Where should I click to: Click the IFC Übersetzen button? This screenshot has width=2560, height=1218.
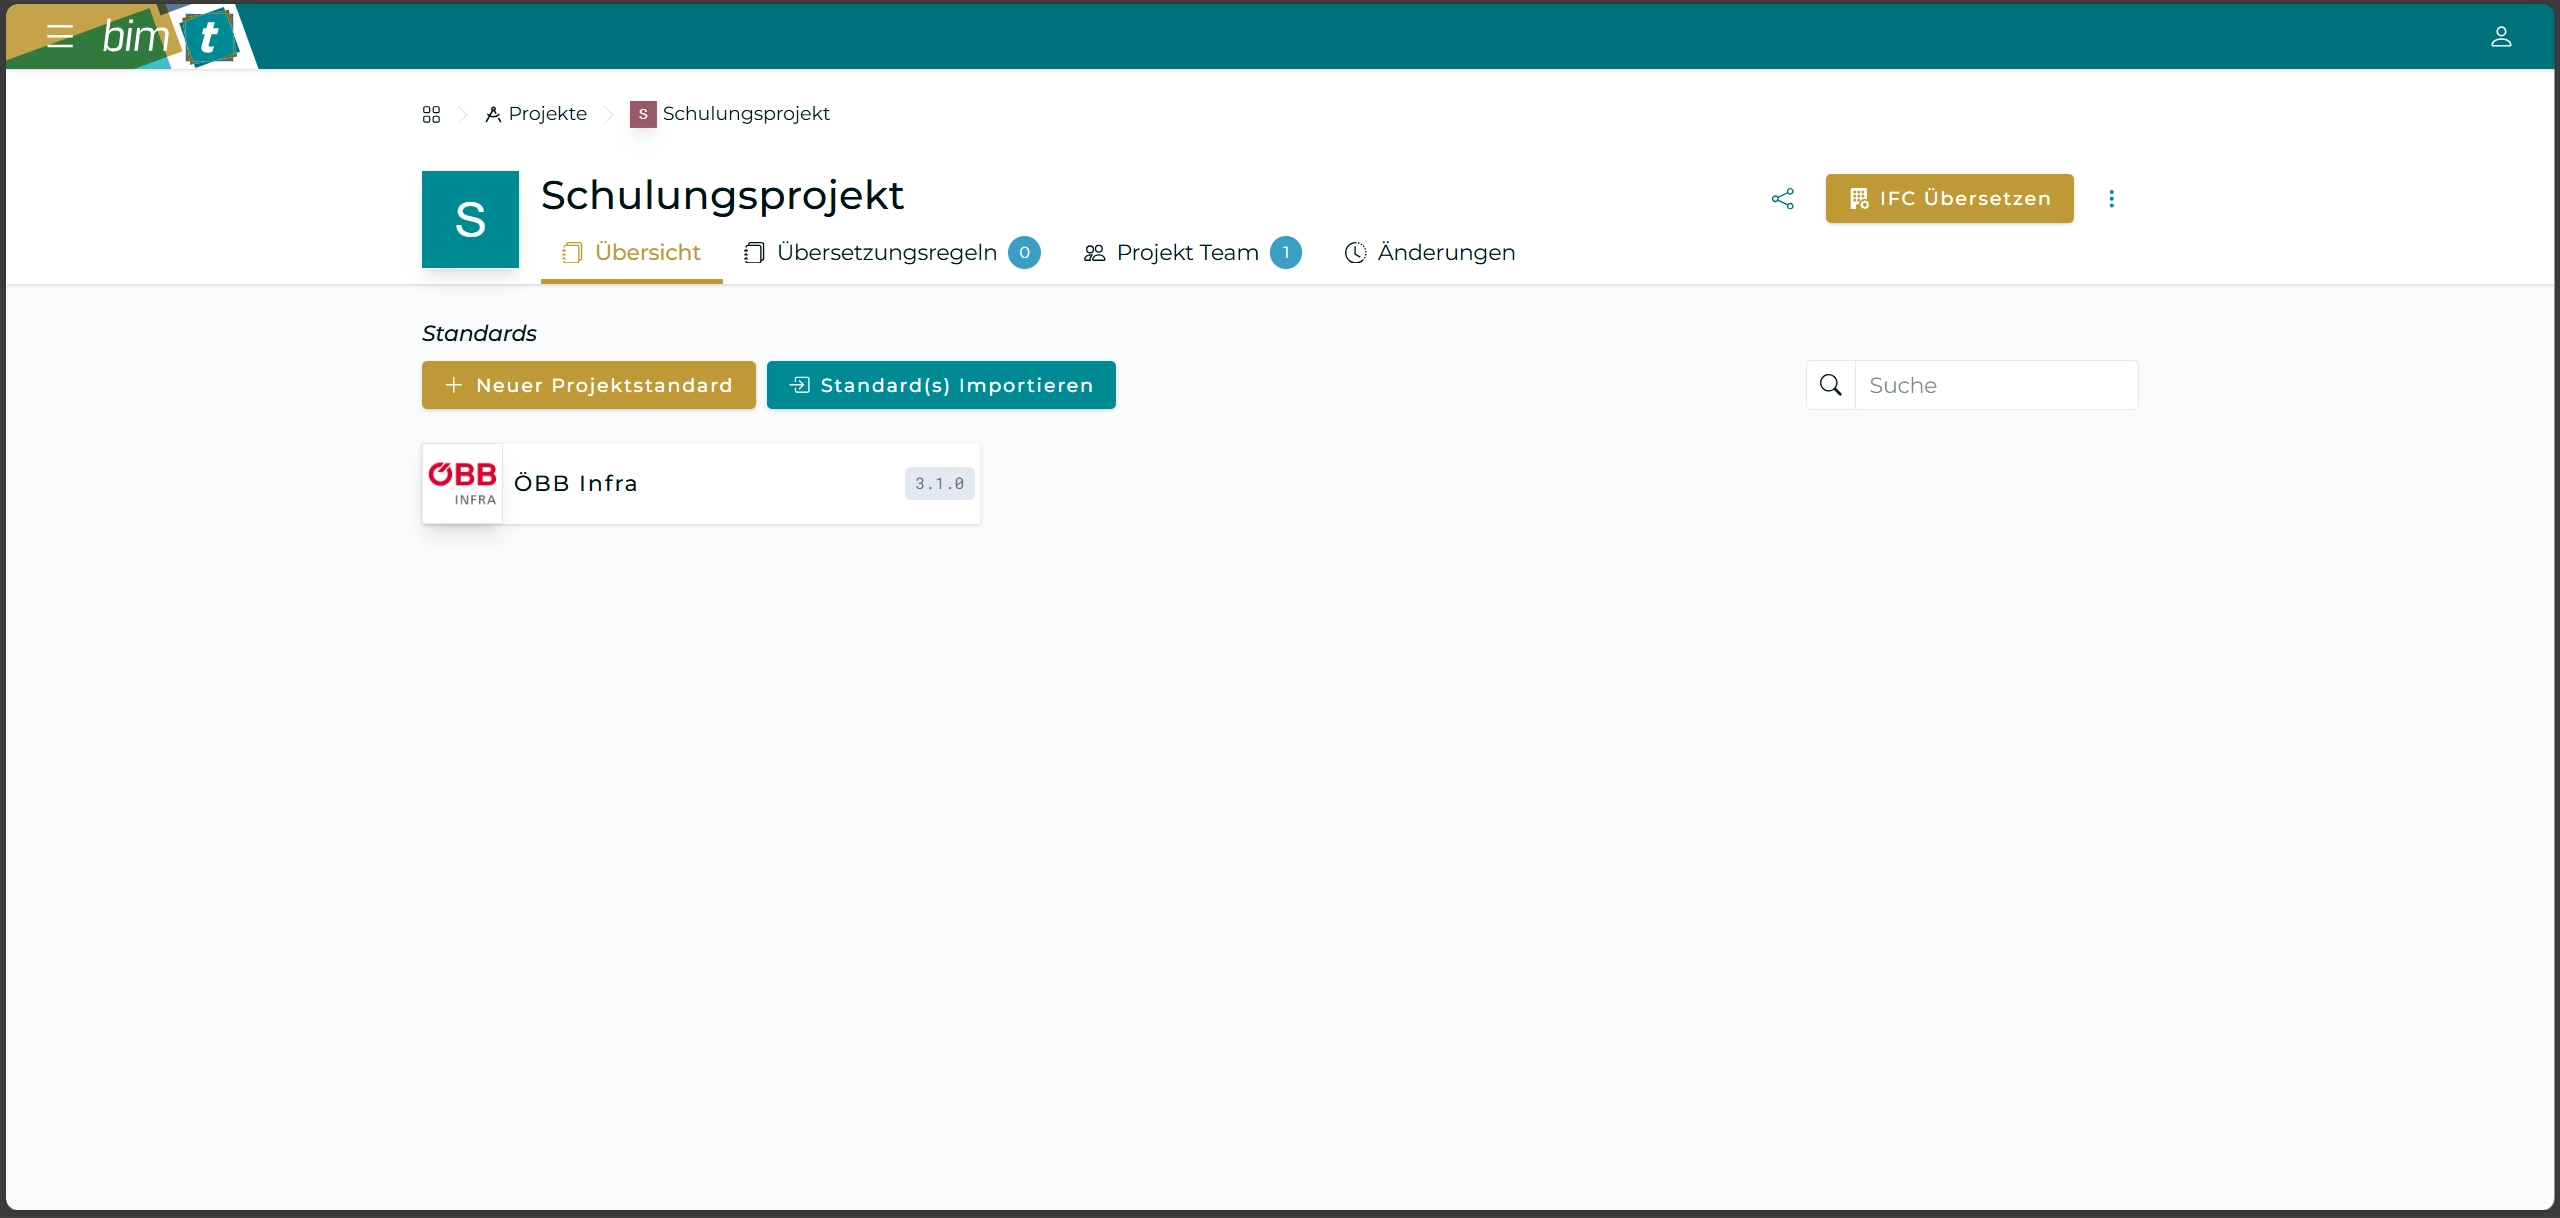click(x=1949, y=198)
